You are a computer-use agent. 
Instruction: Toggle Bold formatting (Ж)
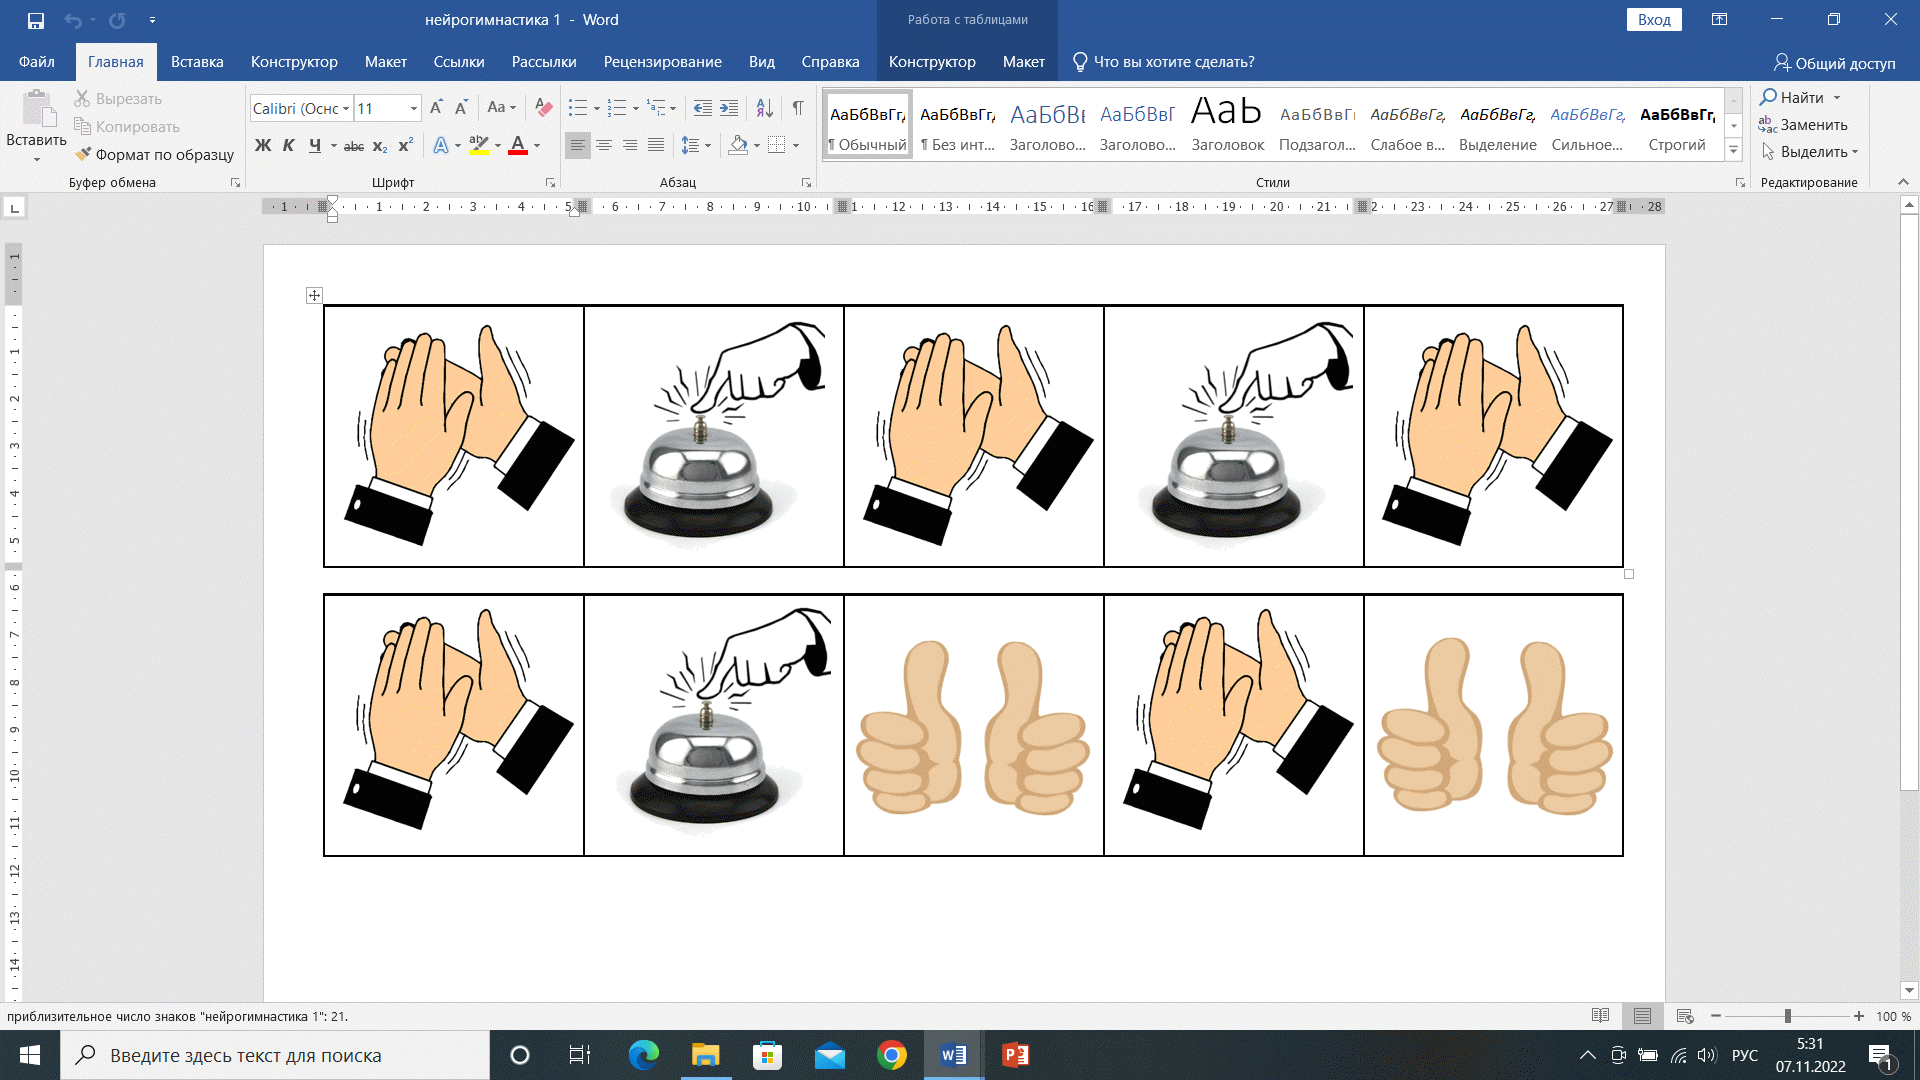pyautogui.click(x=263, y=145)
